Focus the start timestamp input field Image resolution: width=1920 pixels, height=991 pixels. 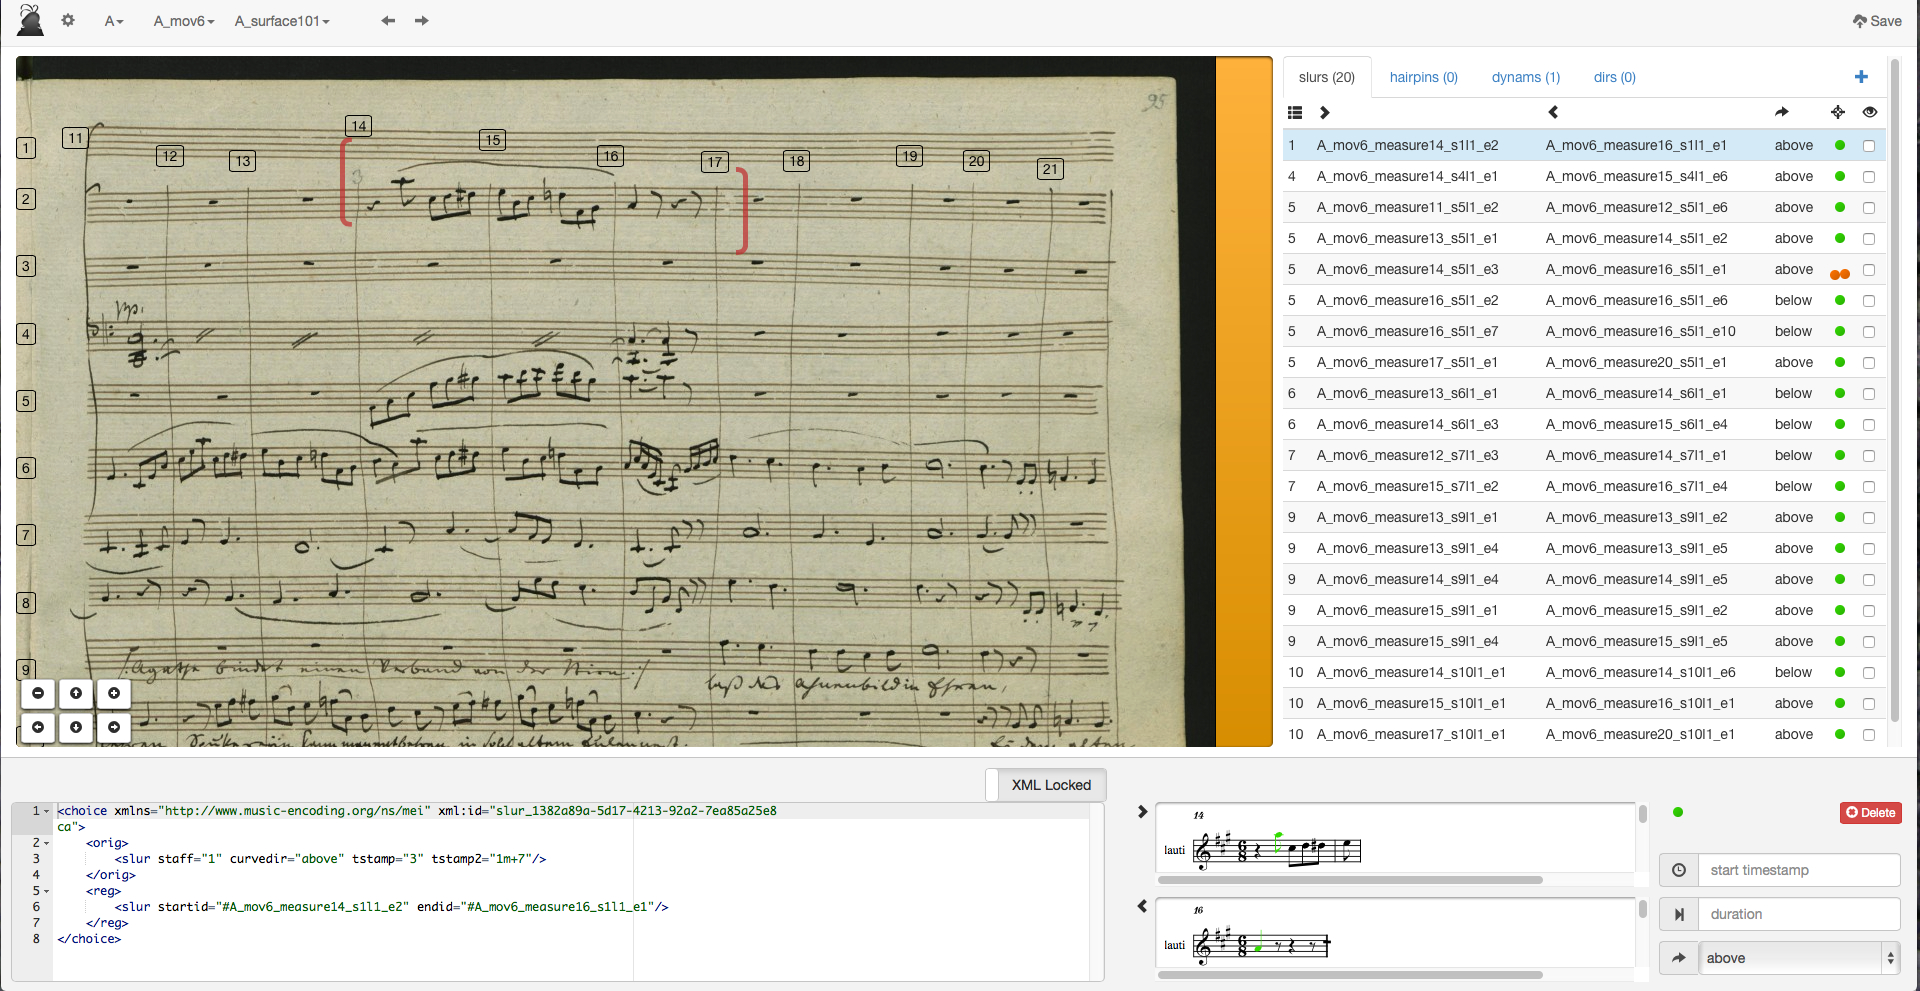point(1799,870)
